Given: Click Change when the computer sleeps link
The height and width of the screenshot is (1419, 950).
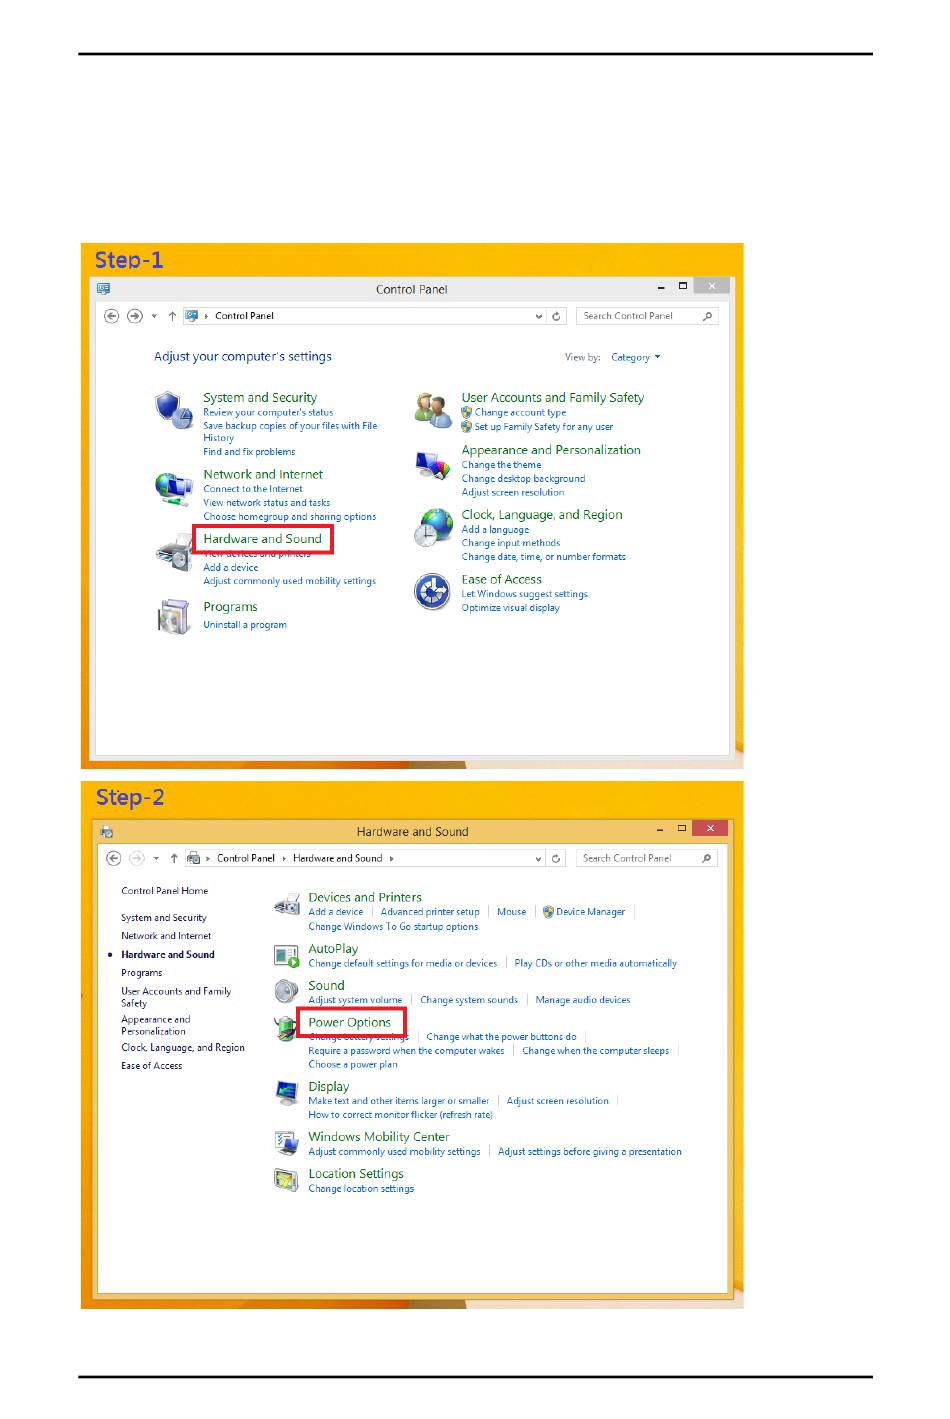Looking at the screenshot, I should pyautogui.click(x=596, y=1051).
